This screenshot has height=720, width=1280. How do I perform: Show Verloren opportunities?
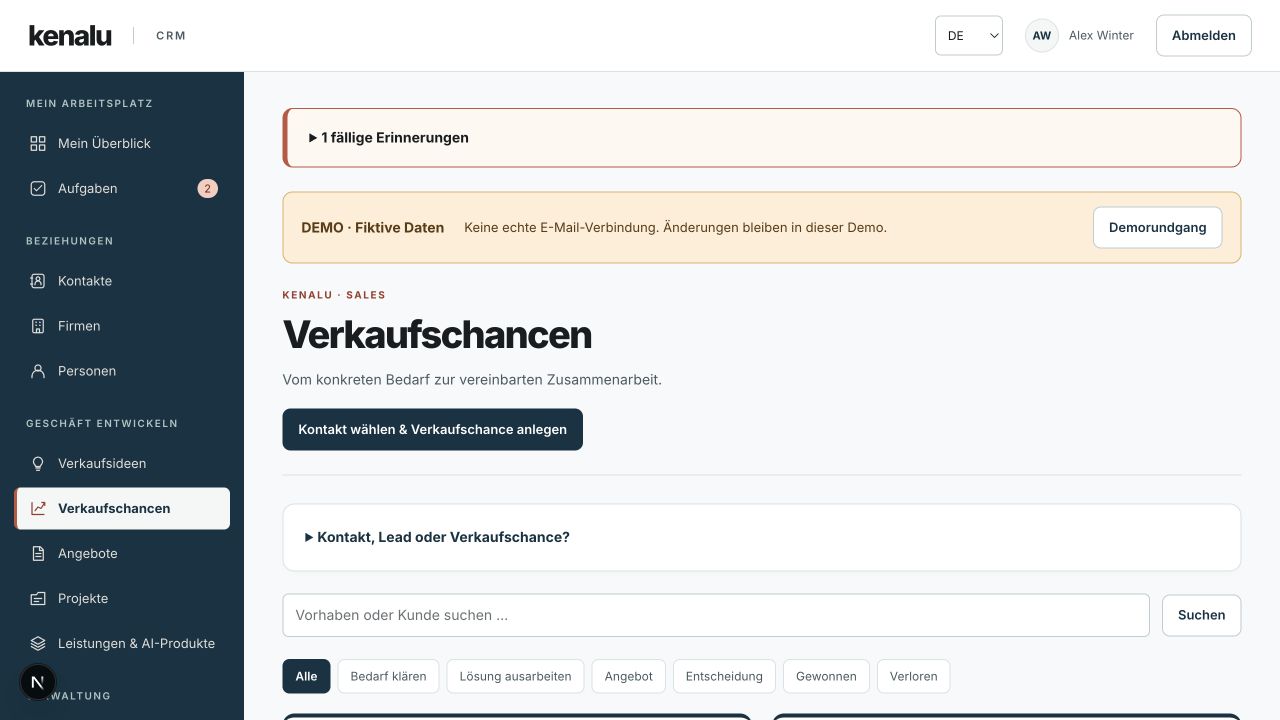tap(913, 676)
